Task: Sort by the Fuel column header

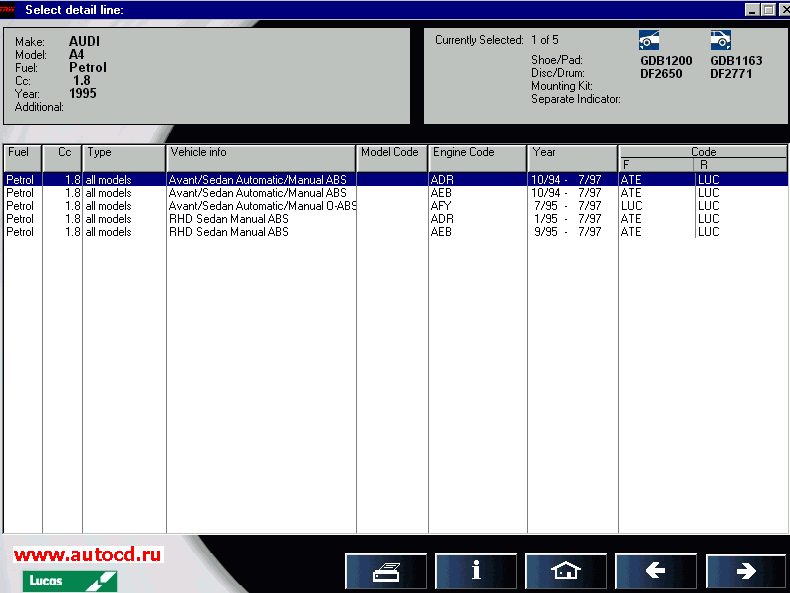Action: pos(22,158)
